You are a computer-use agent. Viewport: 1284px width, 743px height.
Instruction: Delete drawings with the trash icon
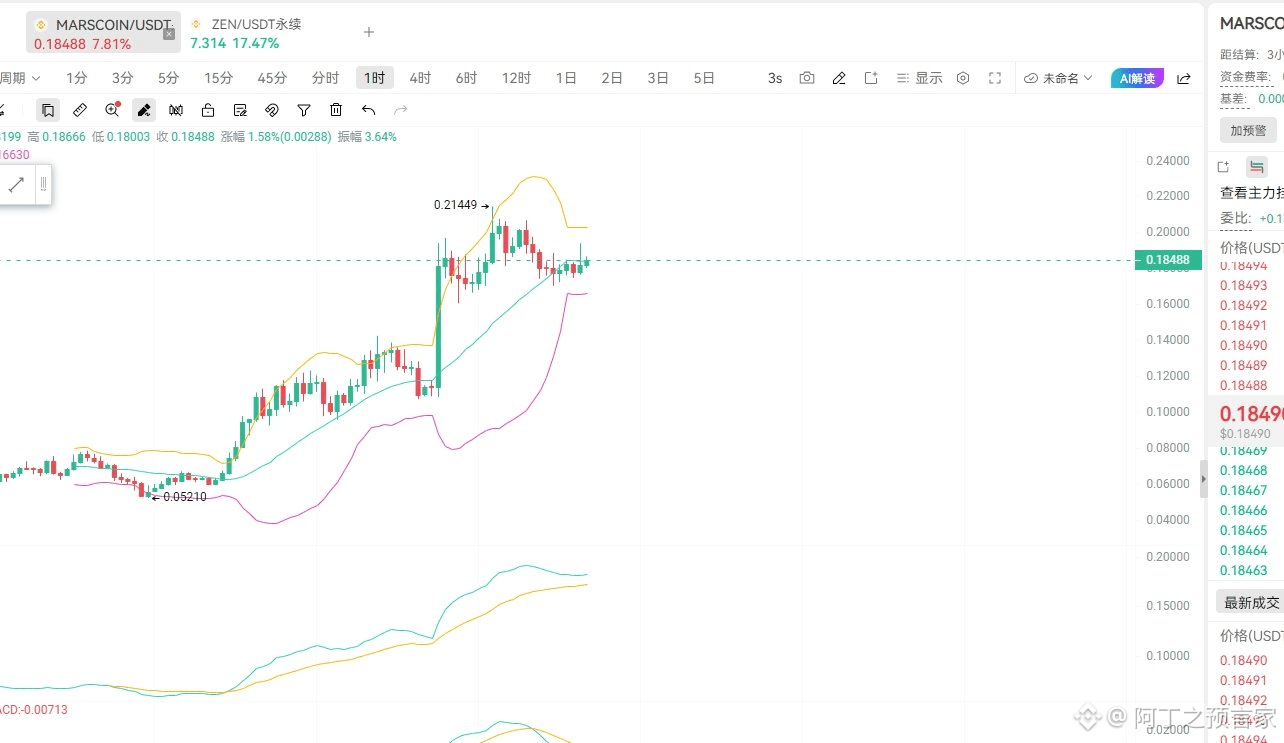(336, 110)
